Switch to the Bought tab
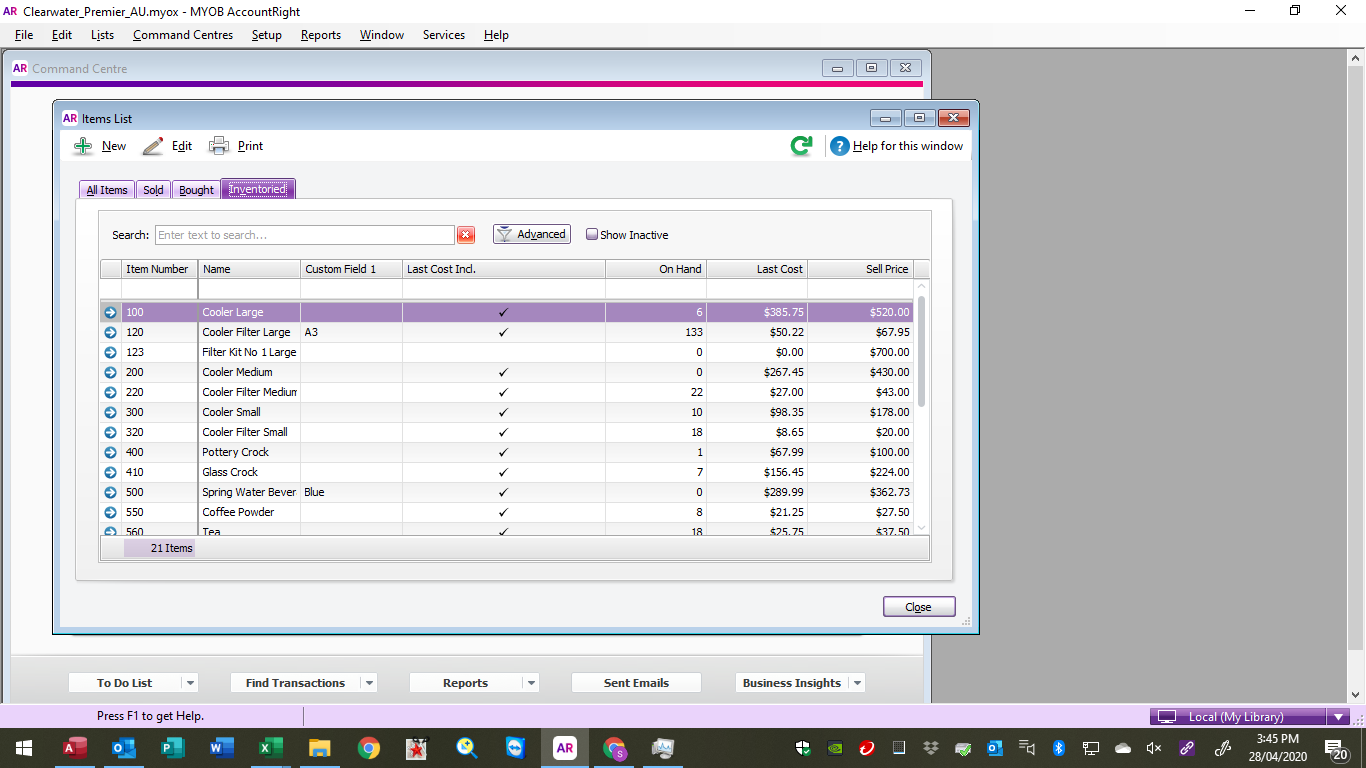Viewport: 1366px width, 768px height. click(x=196, y=190)
